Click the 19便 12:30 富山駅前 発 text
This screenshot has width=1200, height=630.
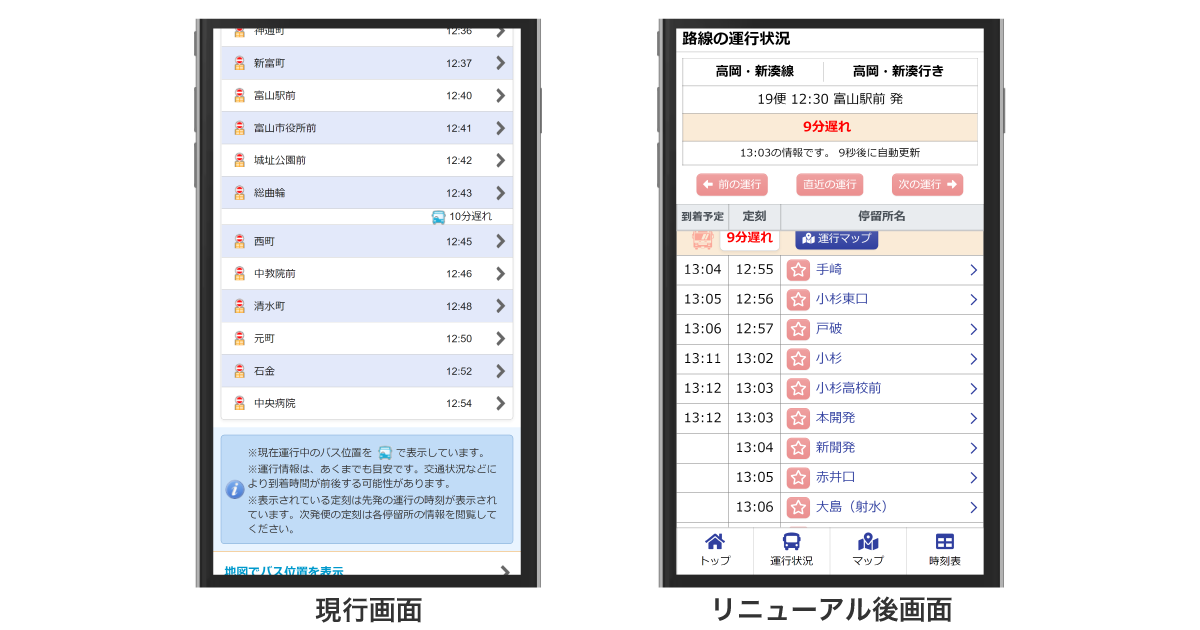[830, 100]
